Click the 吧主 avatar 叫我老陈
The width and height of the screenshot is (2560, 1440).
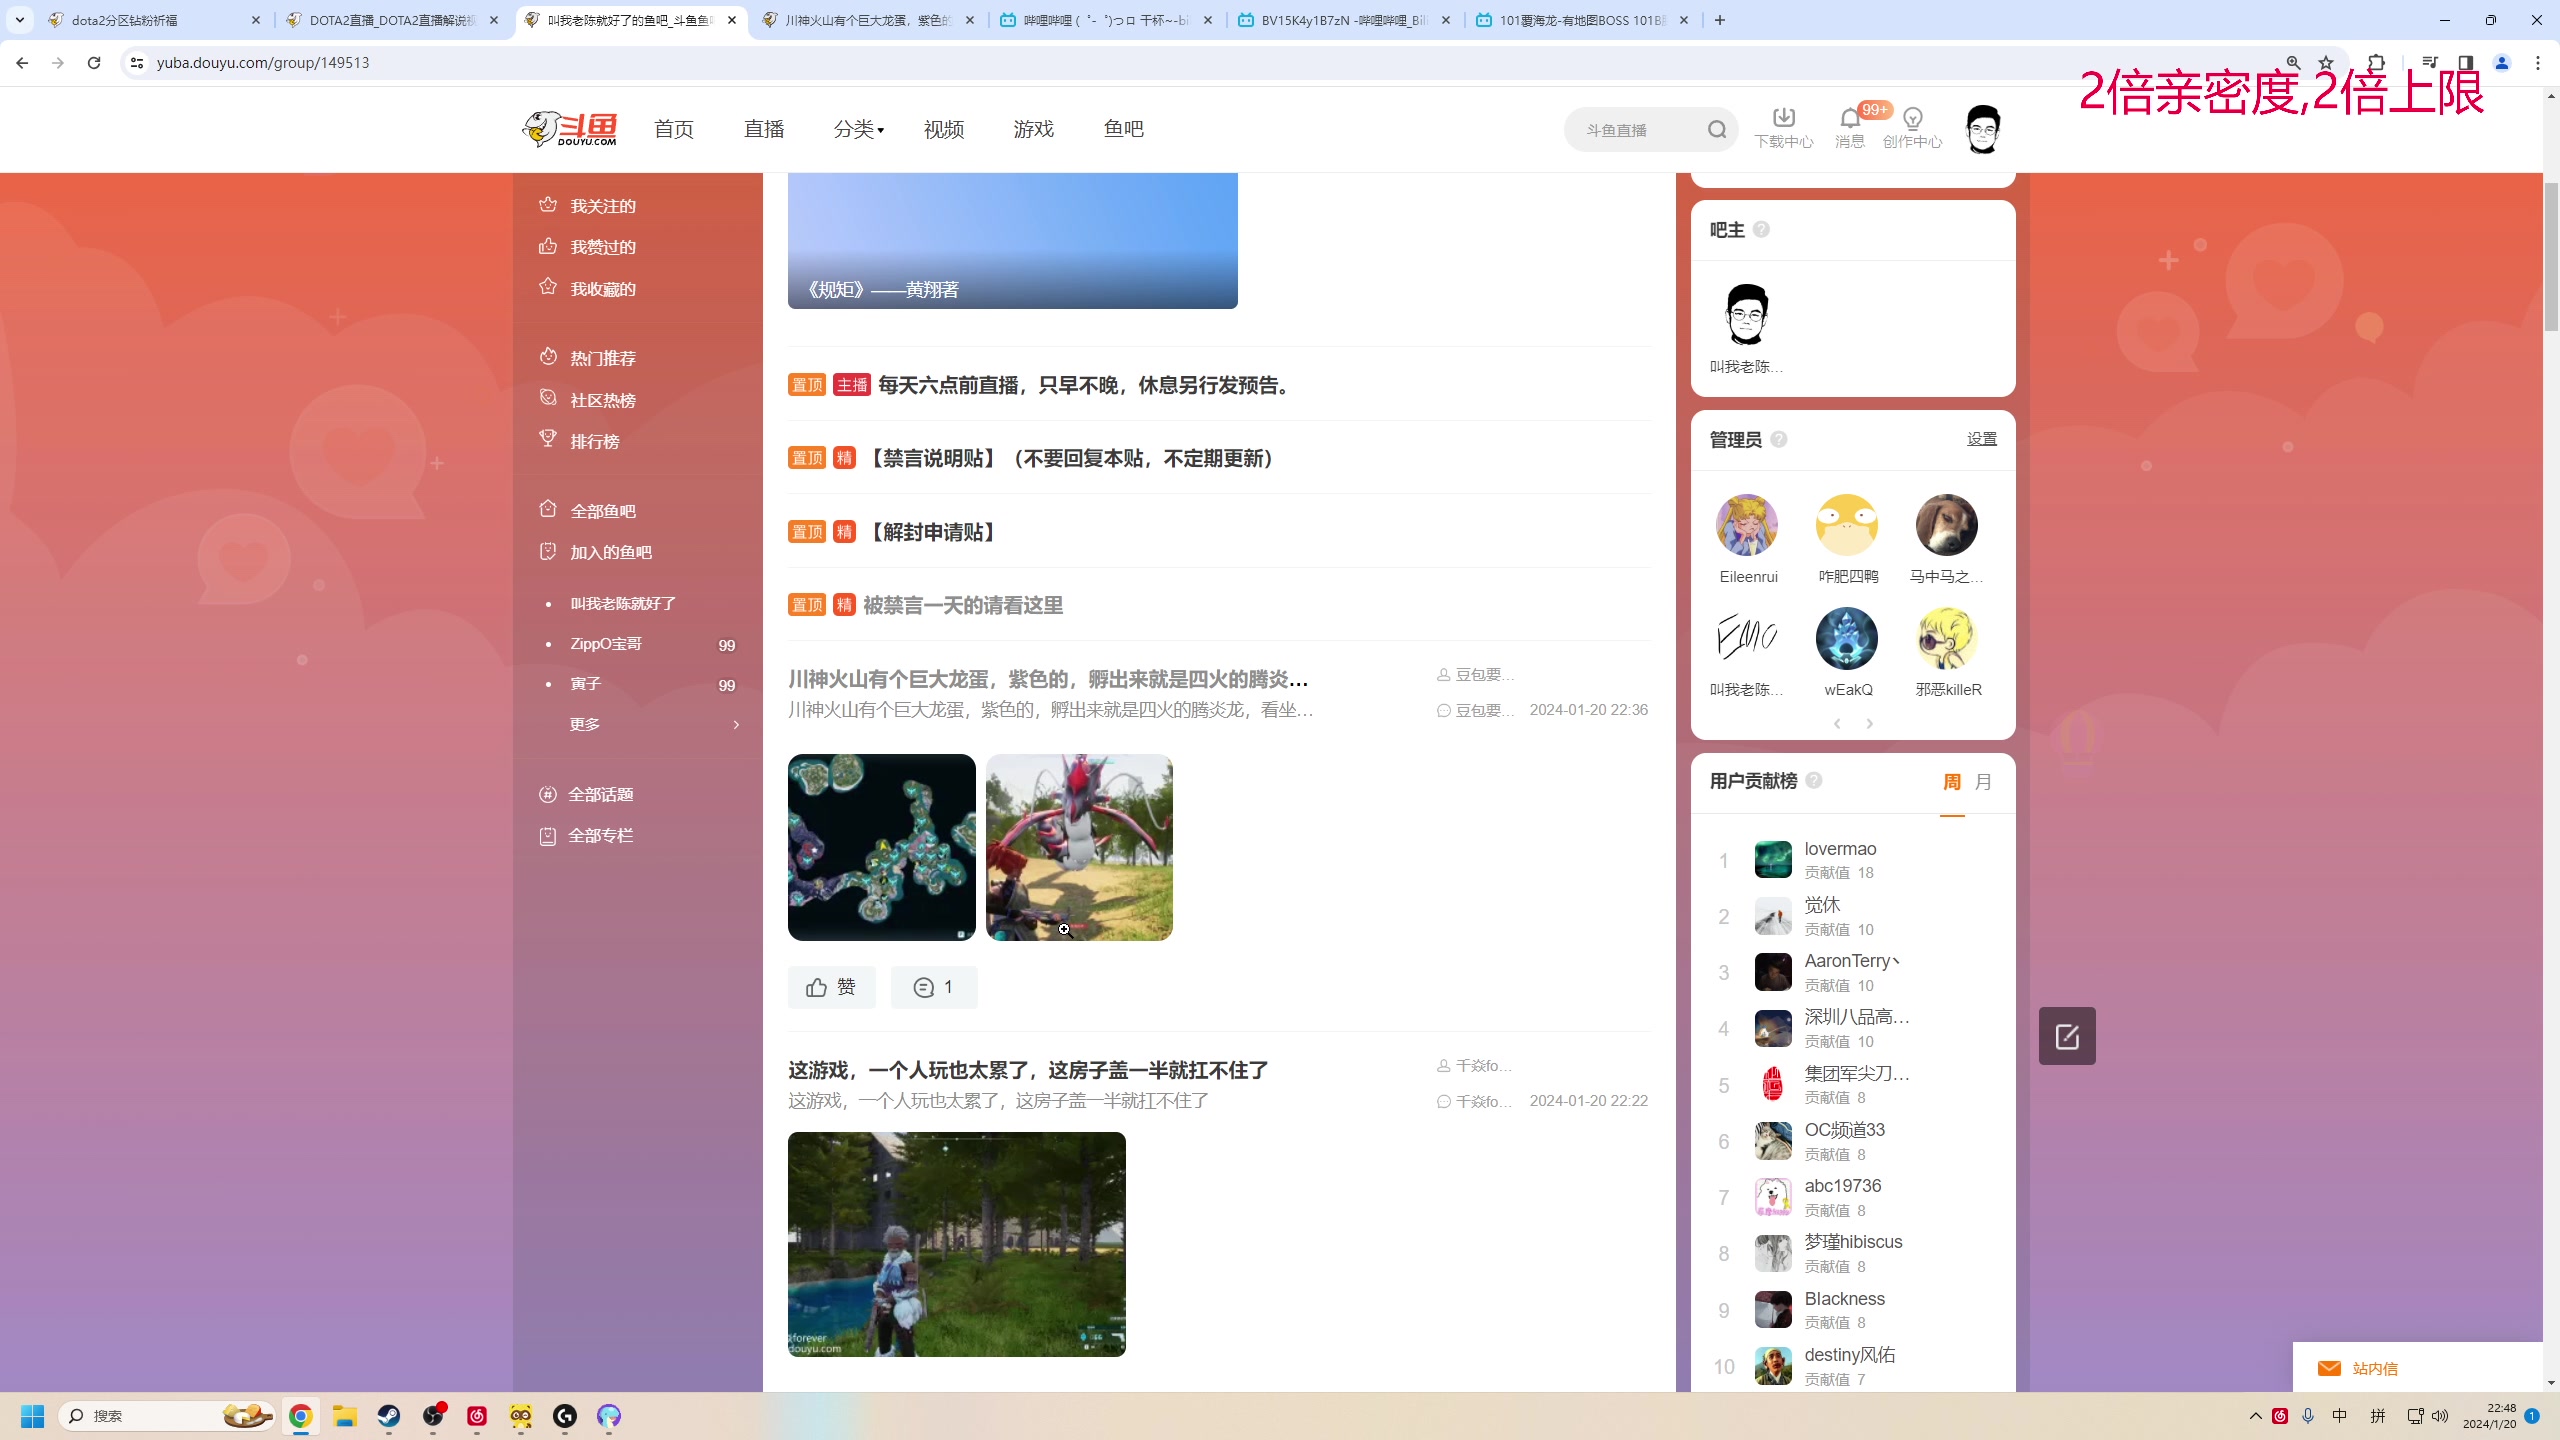coord(1747,314)
